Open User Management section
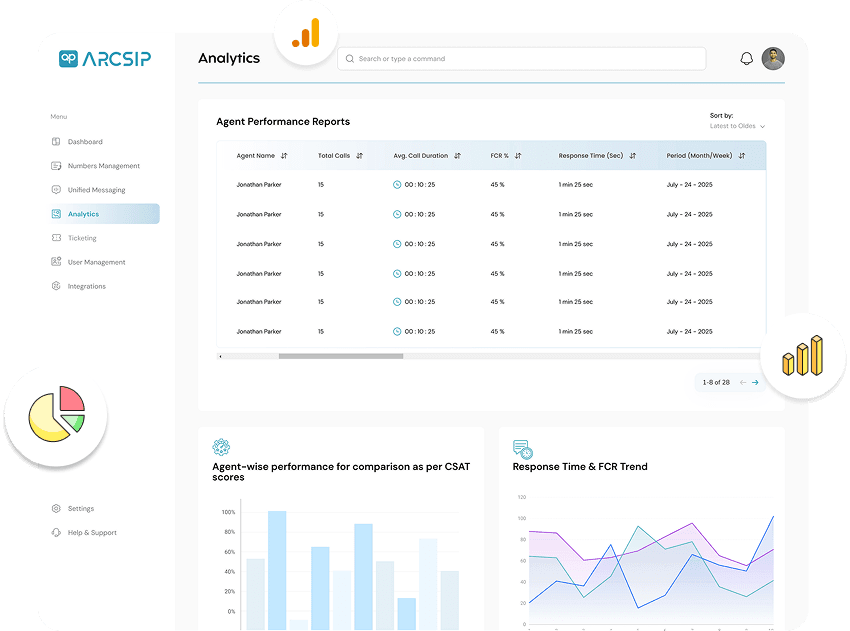 [96, 262]
